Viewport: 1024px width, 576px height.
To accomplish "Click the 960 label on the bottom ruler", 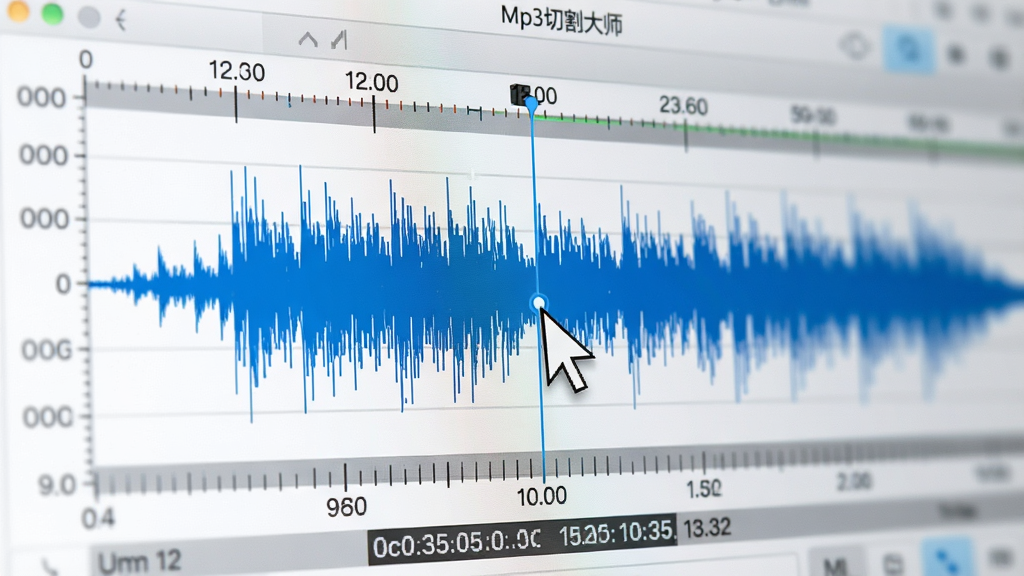I will (346, 507).
